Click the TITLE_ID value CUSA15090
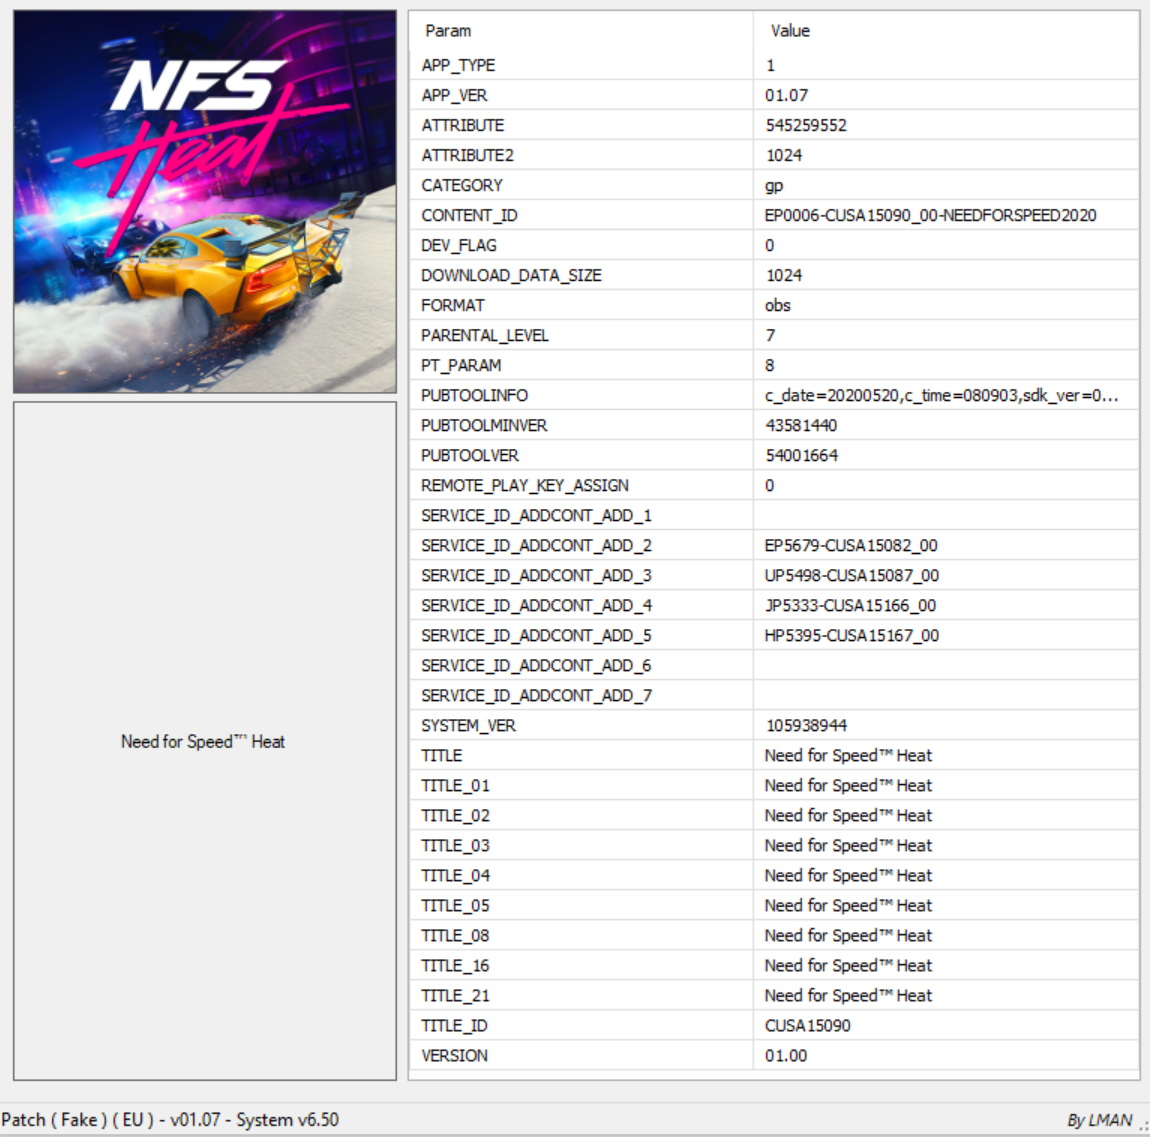 pyautogui.click(x=807, y=1025)
